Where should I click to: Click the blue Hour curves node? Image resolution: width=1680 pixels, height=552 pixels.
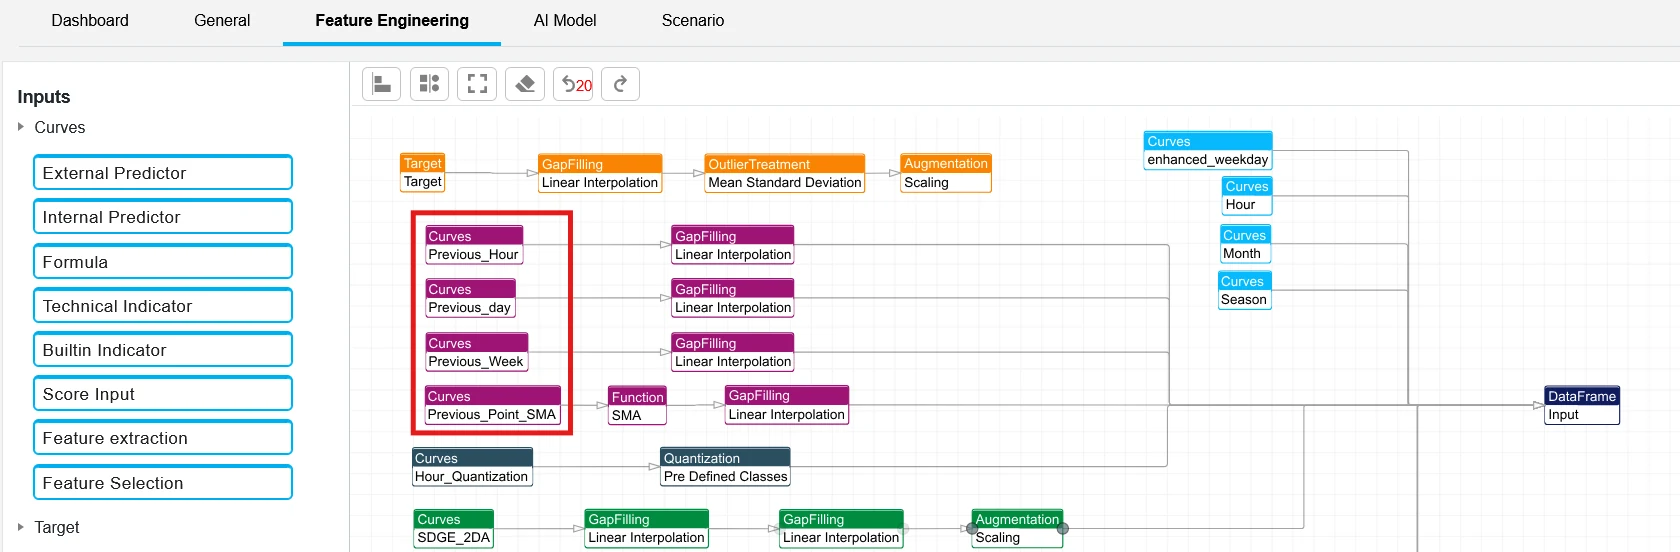click(1247, 195)
